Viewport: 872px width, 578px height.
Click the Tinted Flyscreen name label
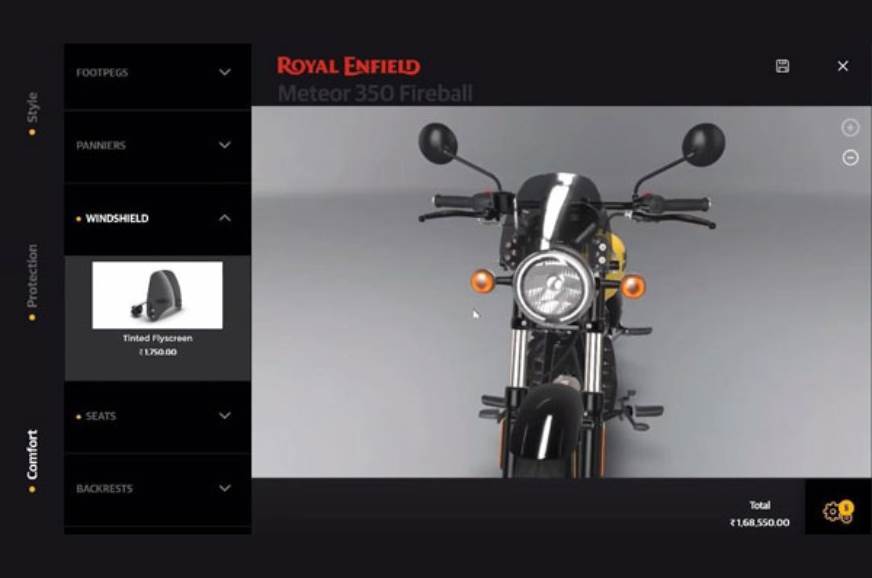tap(157, 338)
